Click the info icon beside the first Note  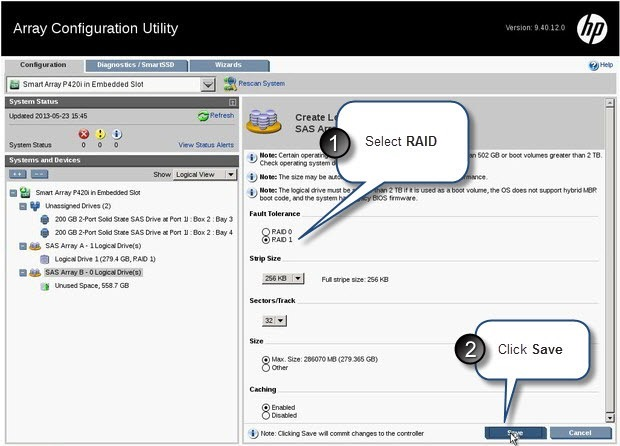click(x=252, y=158)
